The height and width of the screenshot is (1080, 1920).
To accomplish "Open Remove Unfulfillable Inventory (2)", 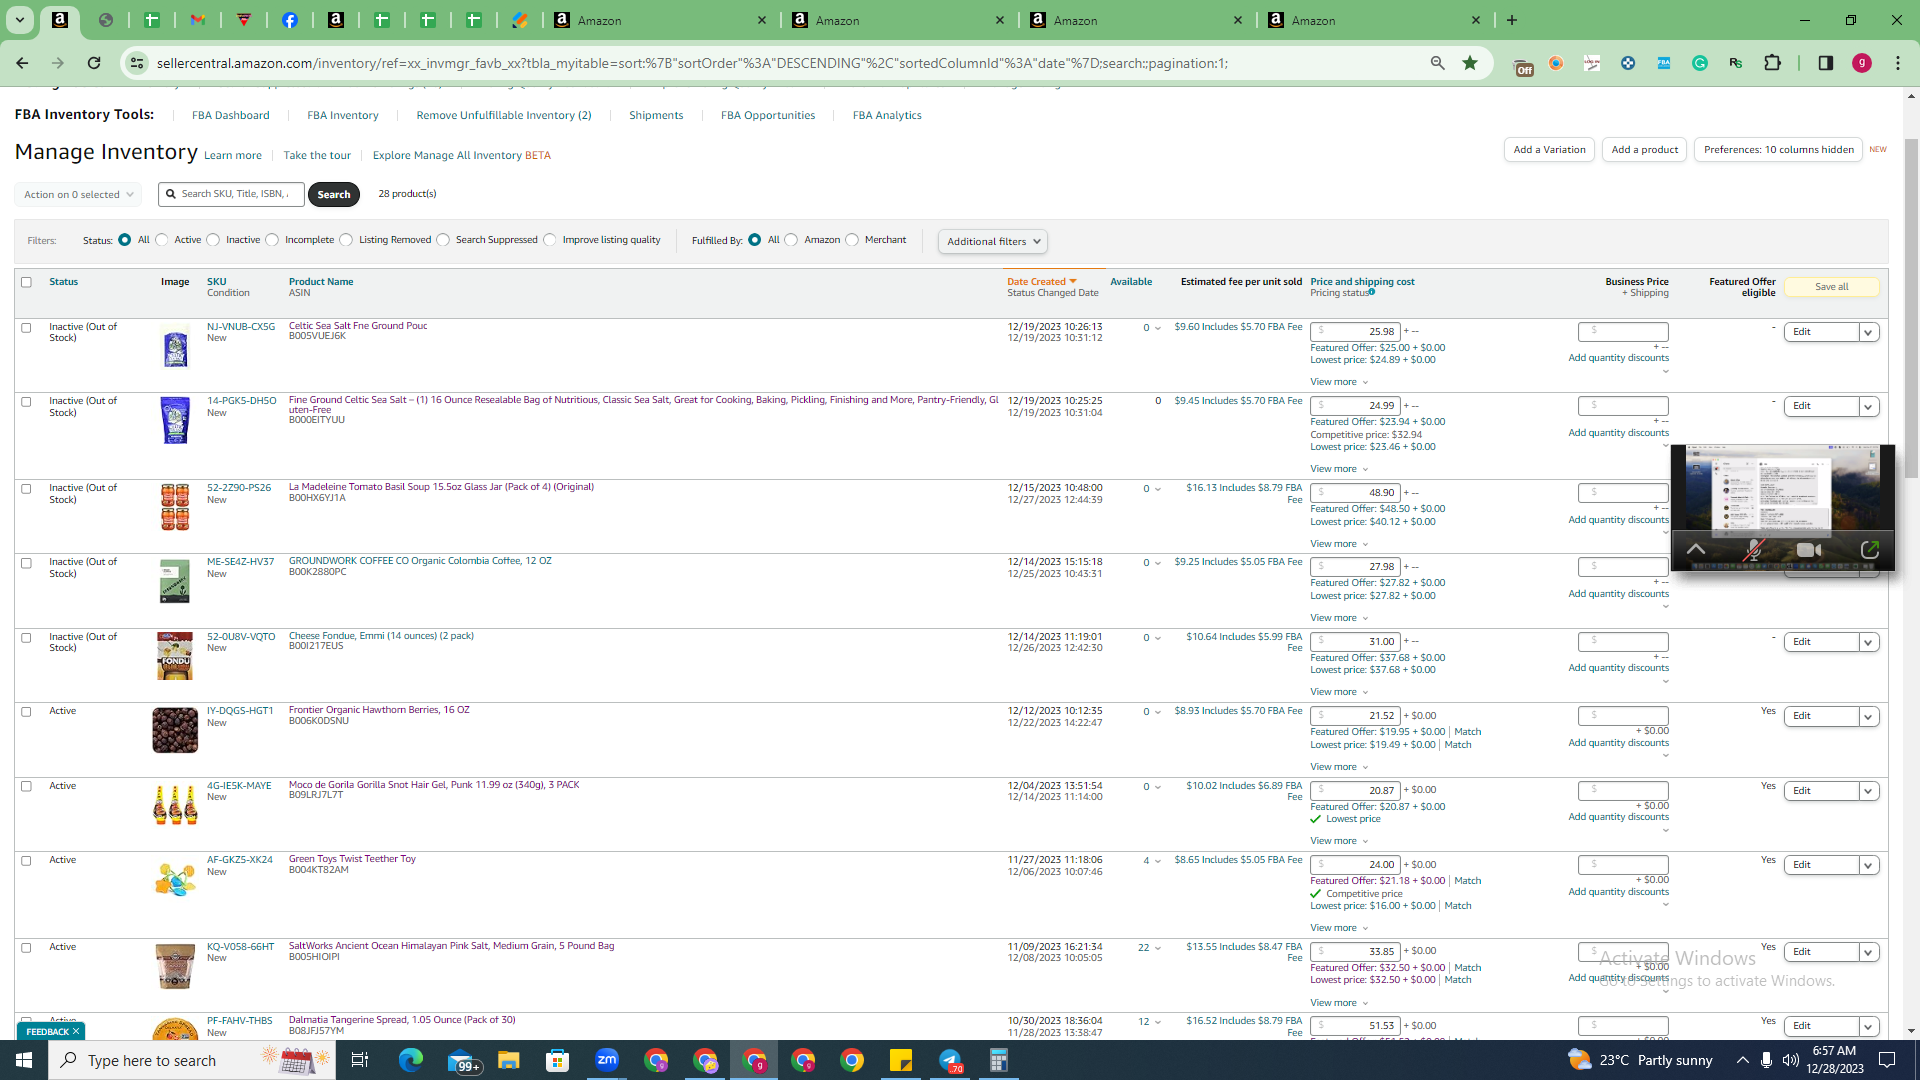I will tap(504, 115).
